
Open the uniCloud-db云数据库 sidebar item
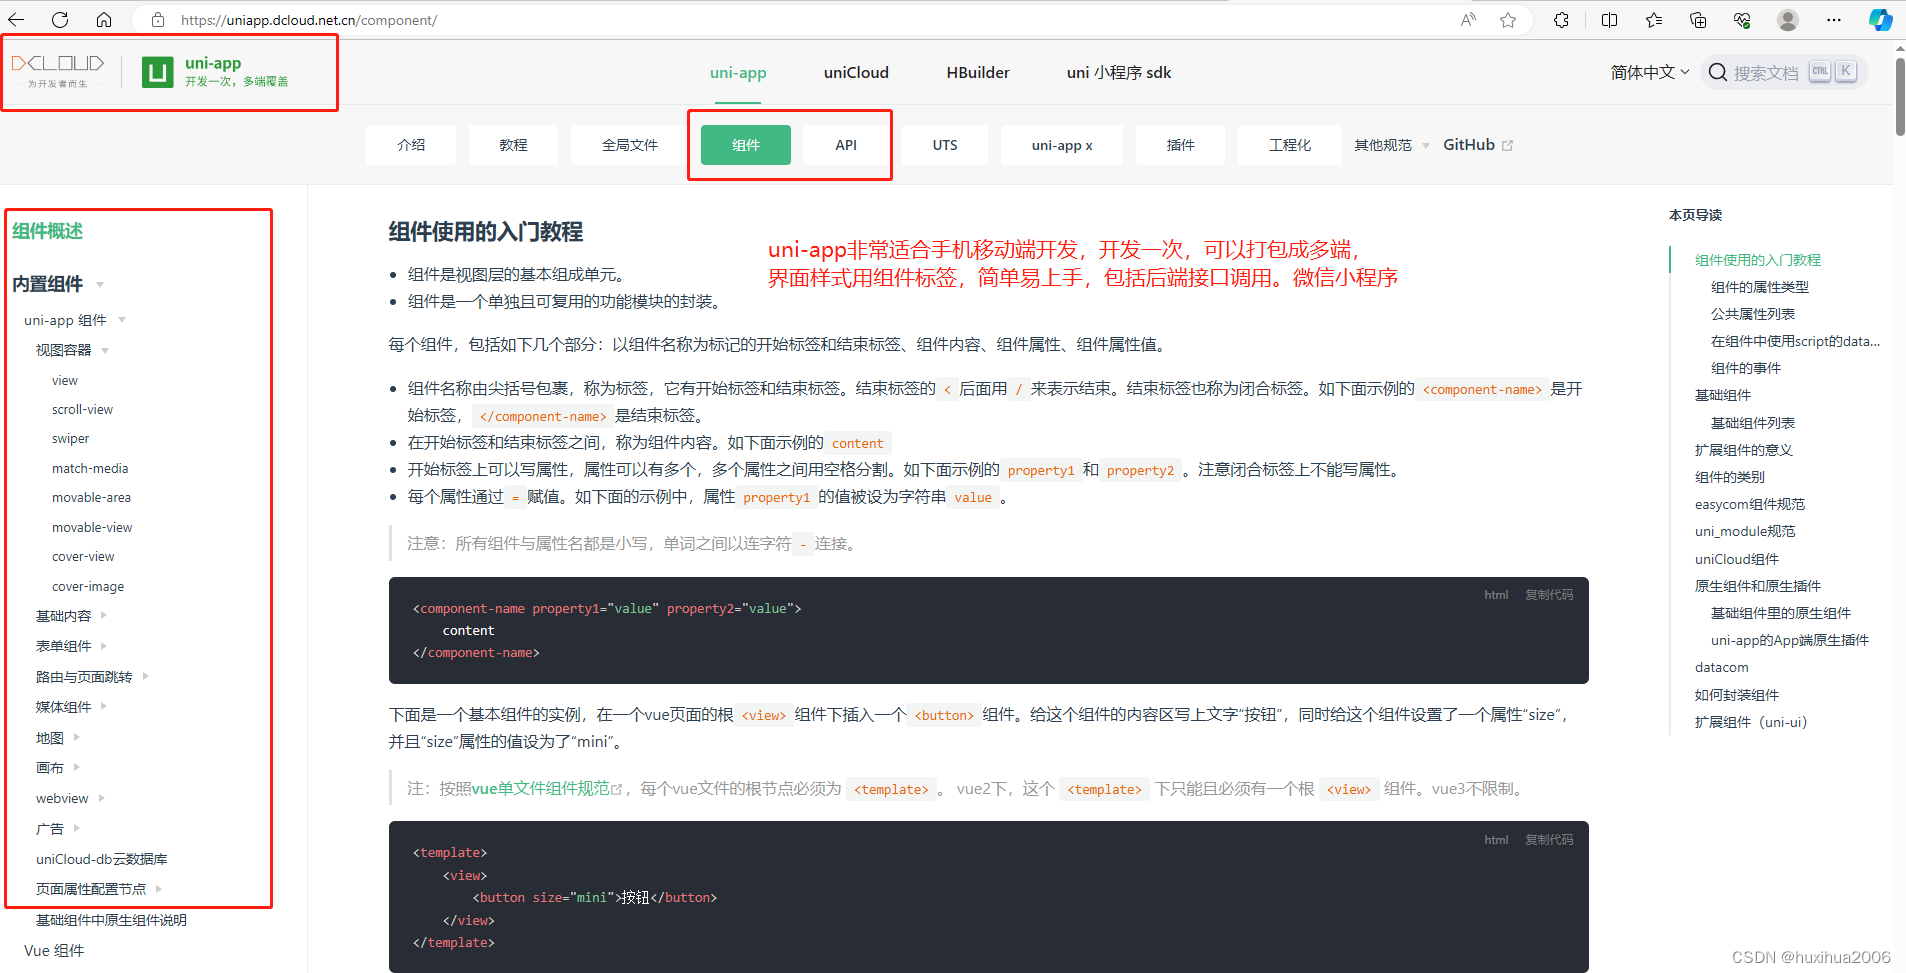(x=102, y=860)
